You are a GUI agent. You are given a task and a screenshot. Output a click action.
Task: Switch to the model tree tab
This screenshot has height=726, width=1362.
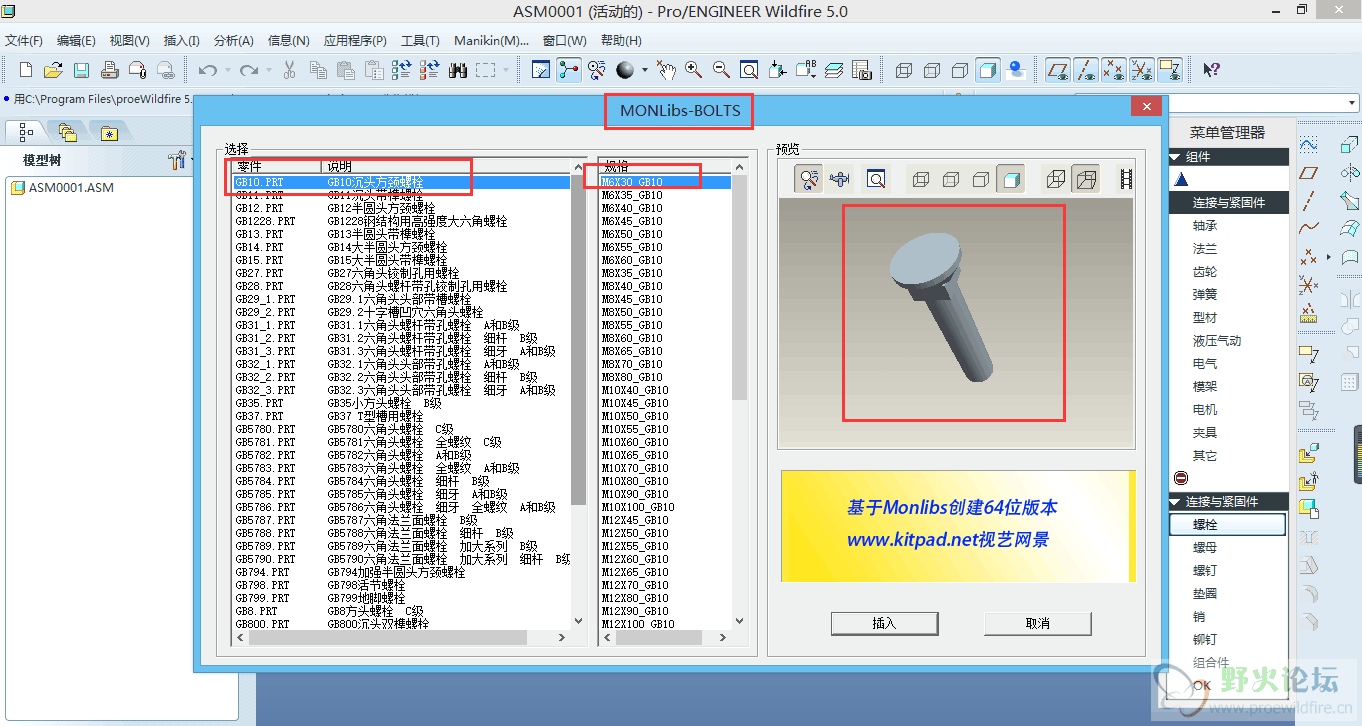pos(26,132)
